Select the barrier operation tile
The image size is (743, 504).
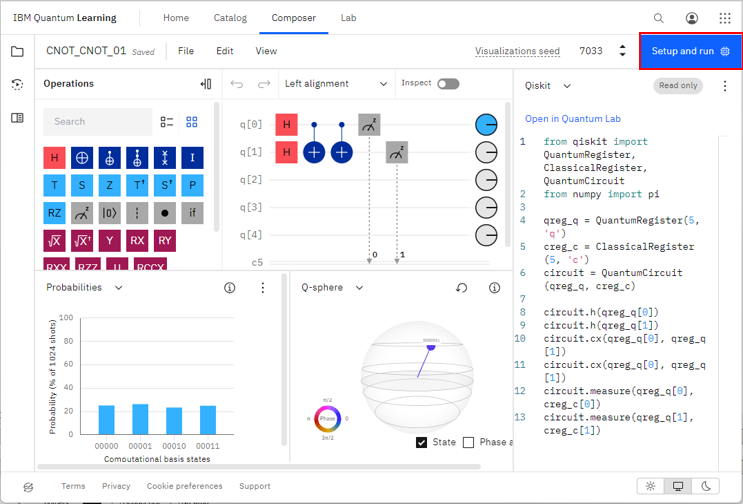137,213
